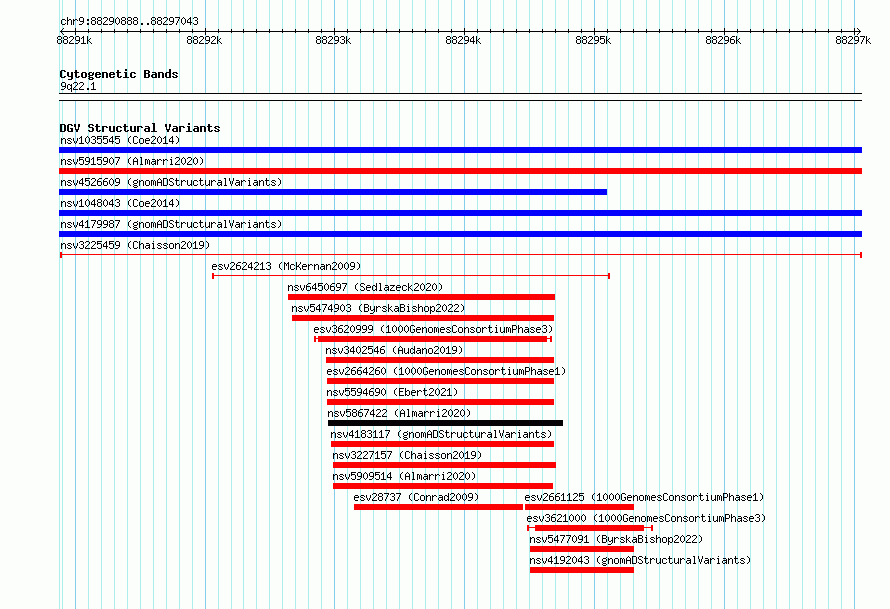Select the red bar under esv2661125
Viewport: 890px width, 609px height.
point(580,507)
